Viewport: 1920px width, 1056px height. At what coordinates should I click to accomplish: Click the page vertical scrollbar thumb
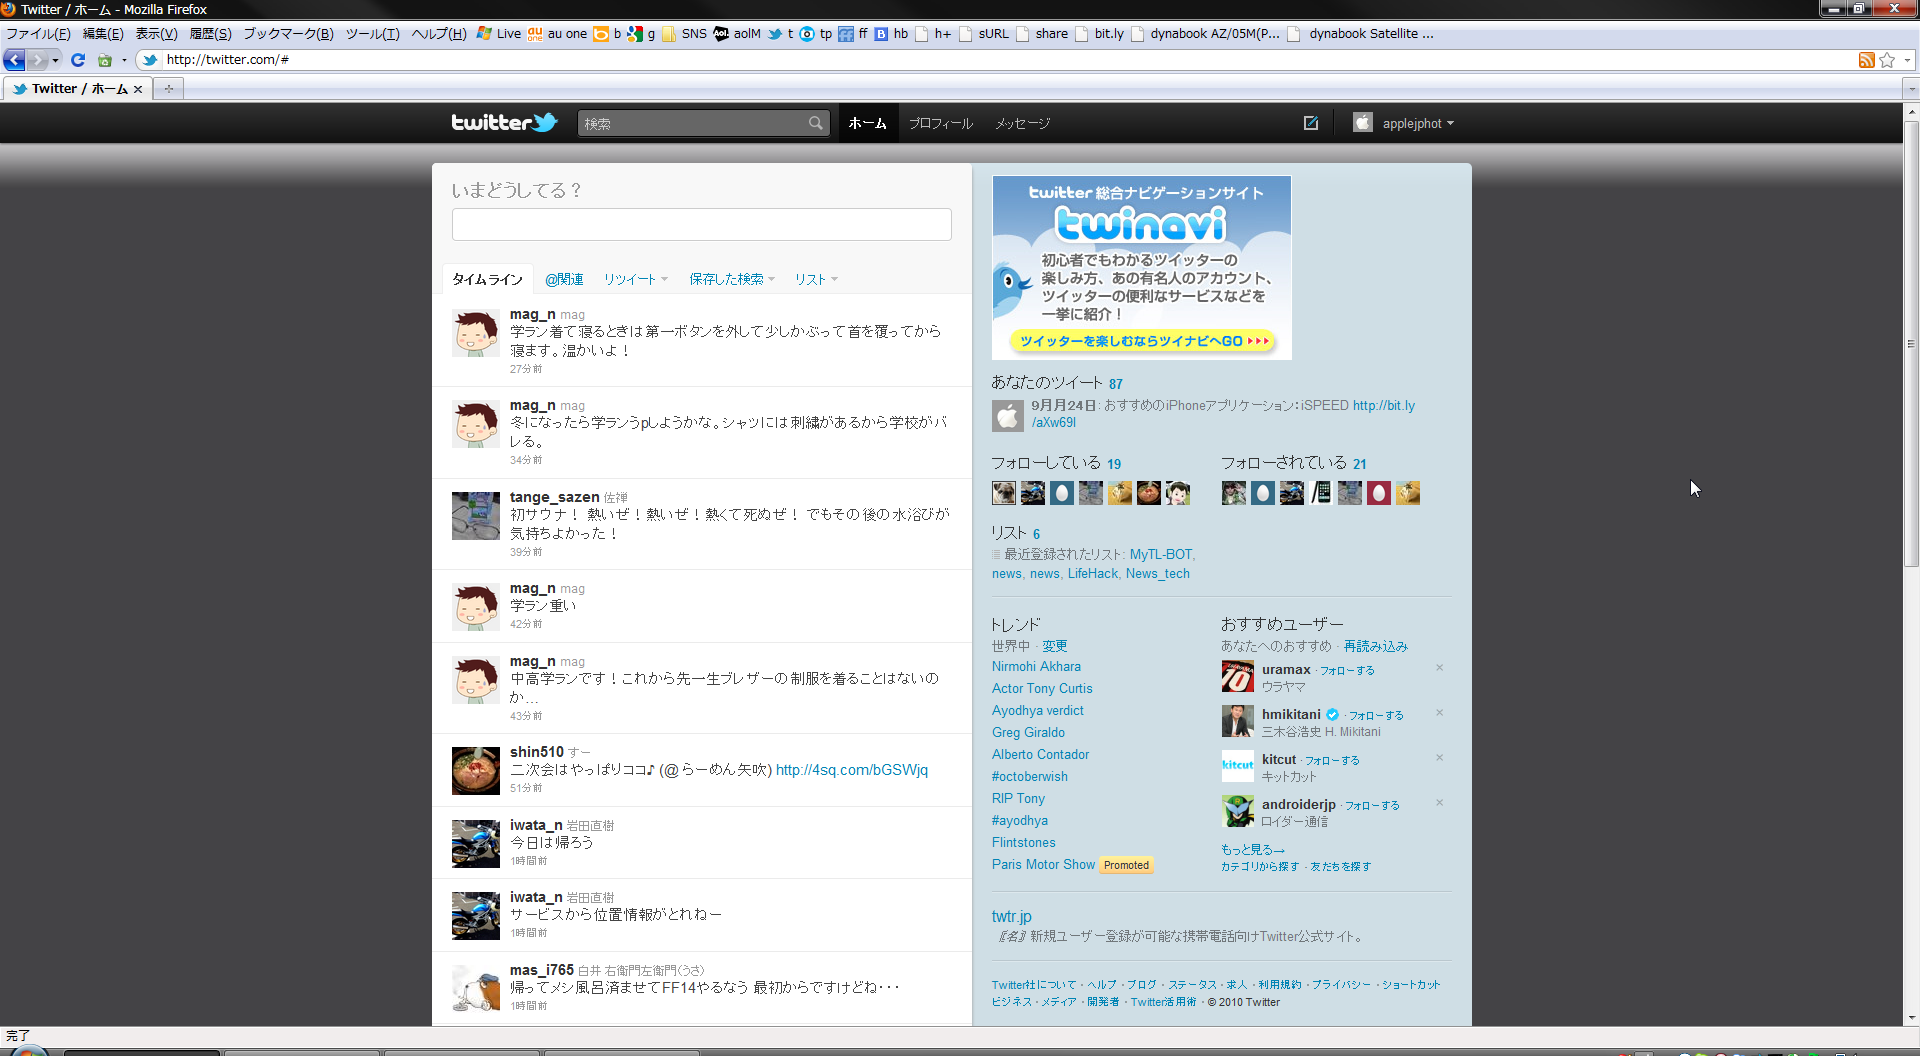pyautogui.click(x=1911, y=343)
